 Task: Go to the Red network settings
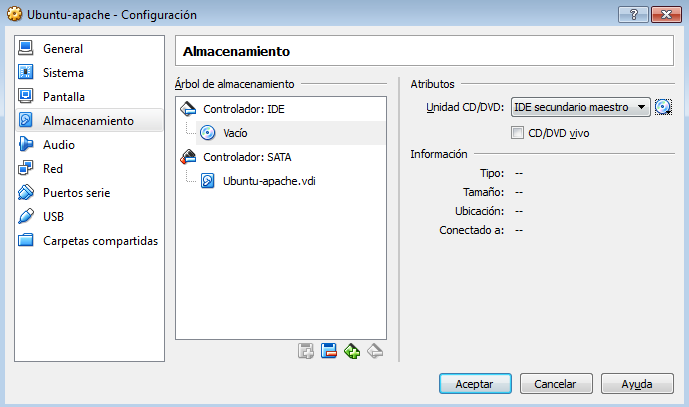coord(53,169)
